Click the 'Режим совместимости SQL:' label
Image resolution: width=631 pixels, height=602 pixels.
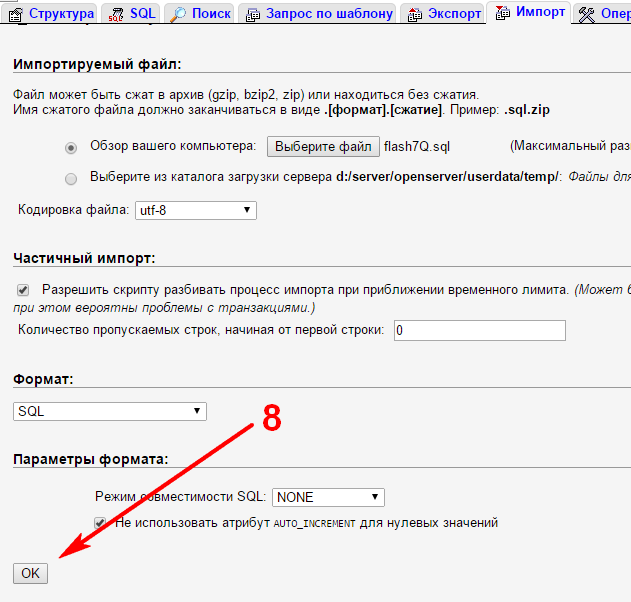(181, 497)
